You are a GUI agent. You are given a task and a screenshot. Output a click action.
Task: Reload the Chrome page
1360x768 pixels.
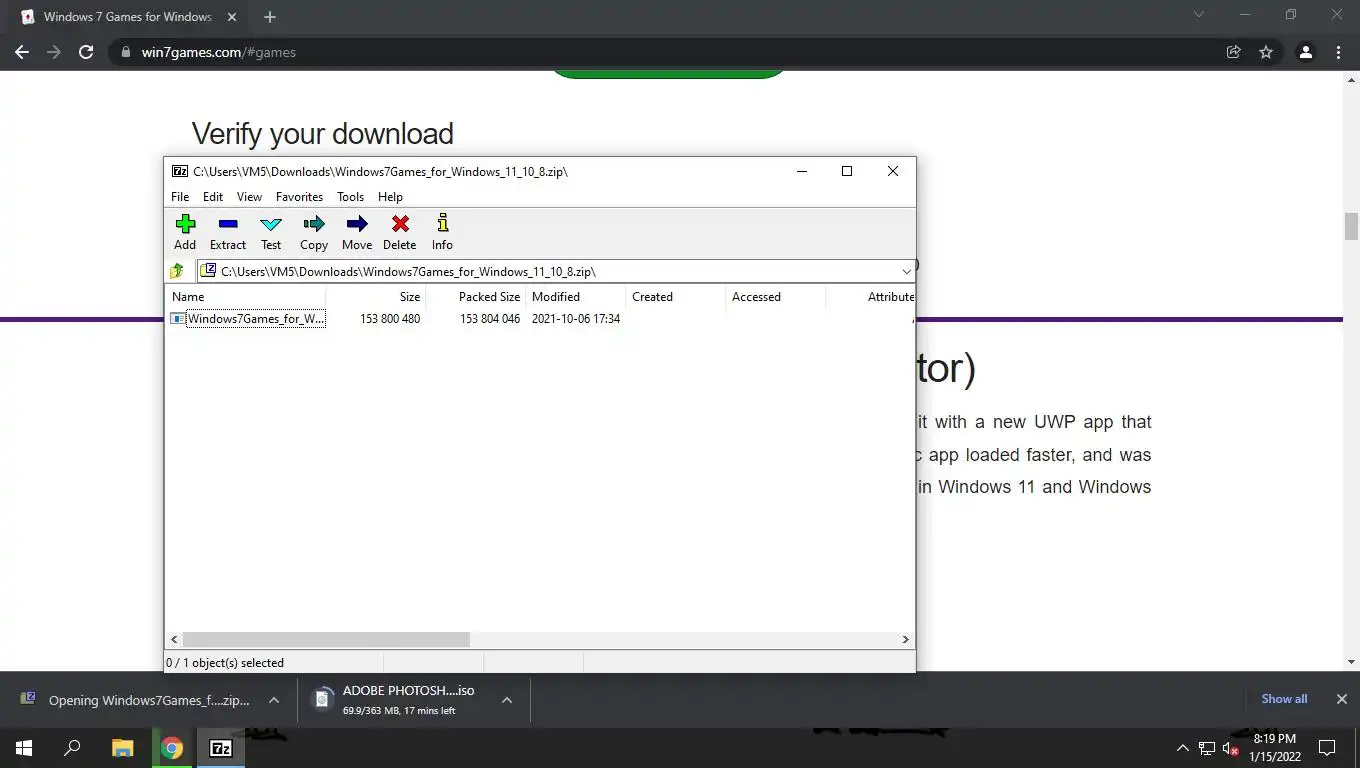coord(86,52)
